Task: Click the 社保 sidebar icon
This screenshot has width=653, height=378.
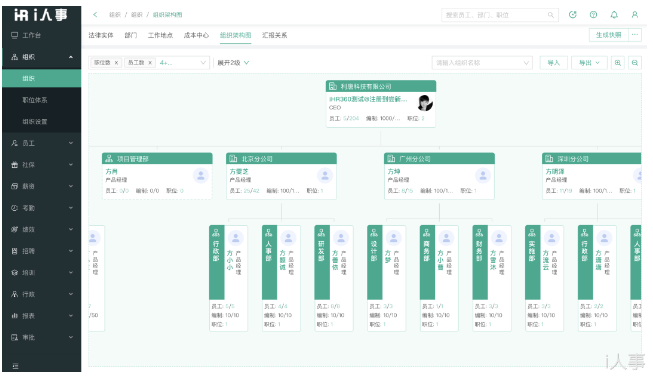Action: coord(15,165)
